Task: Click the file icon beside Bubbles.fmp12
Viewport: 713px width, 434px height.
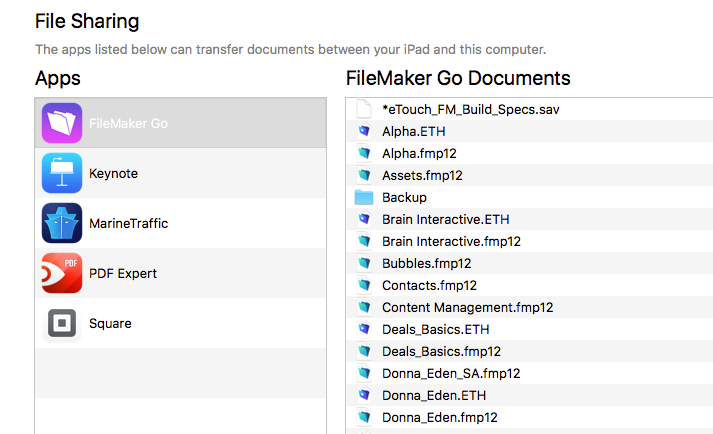Action: [364, 263]
